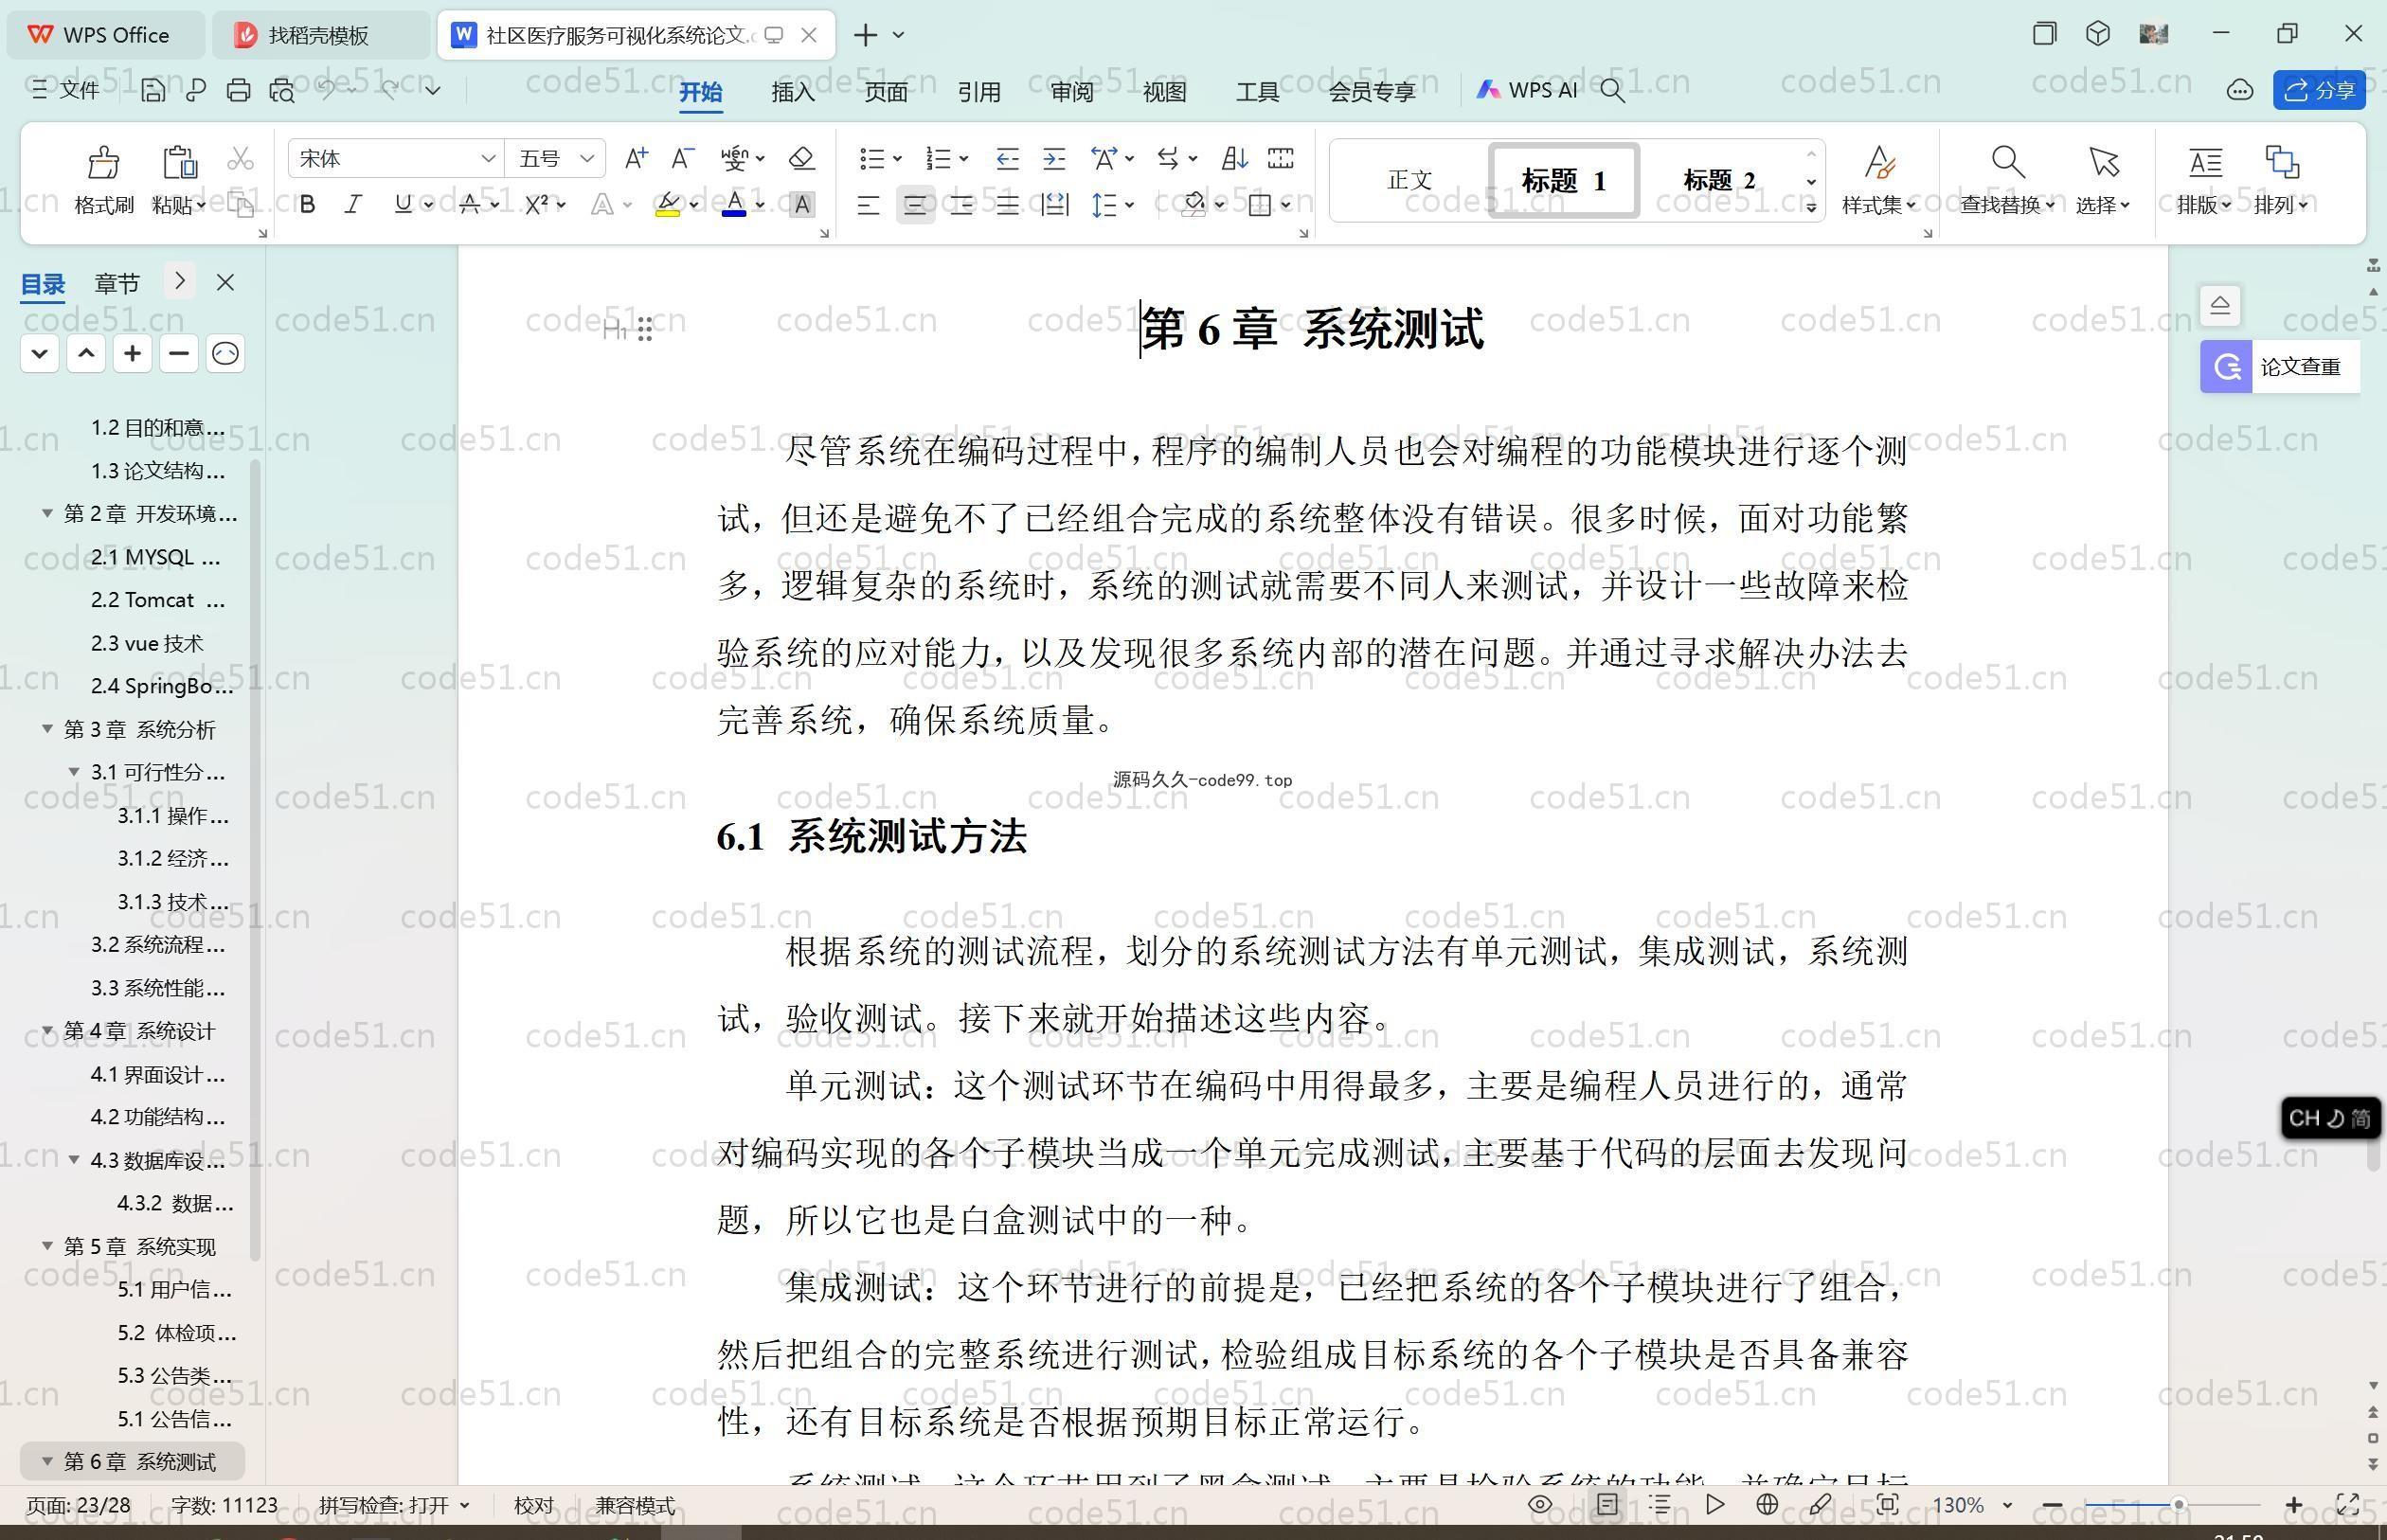Image resolution: width=2387 pixels, height=1540 pixels.
Task: Click the Style Set (样式集) icon
Action: [x=1879, y=161]
